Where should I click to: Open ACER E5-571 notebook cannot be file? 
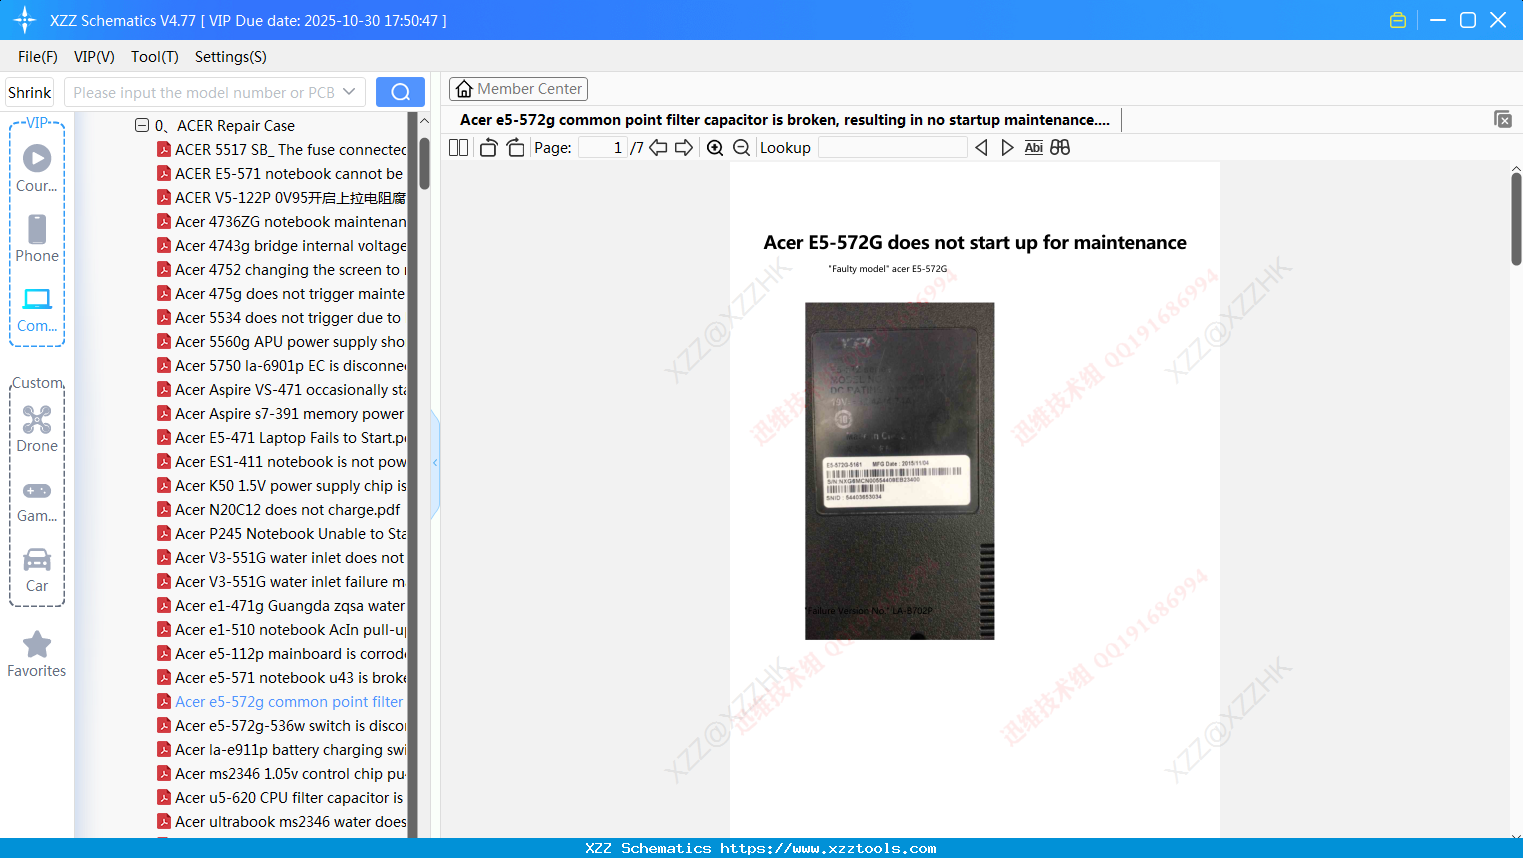click(281, 174)
